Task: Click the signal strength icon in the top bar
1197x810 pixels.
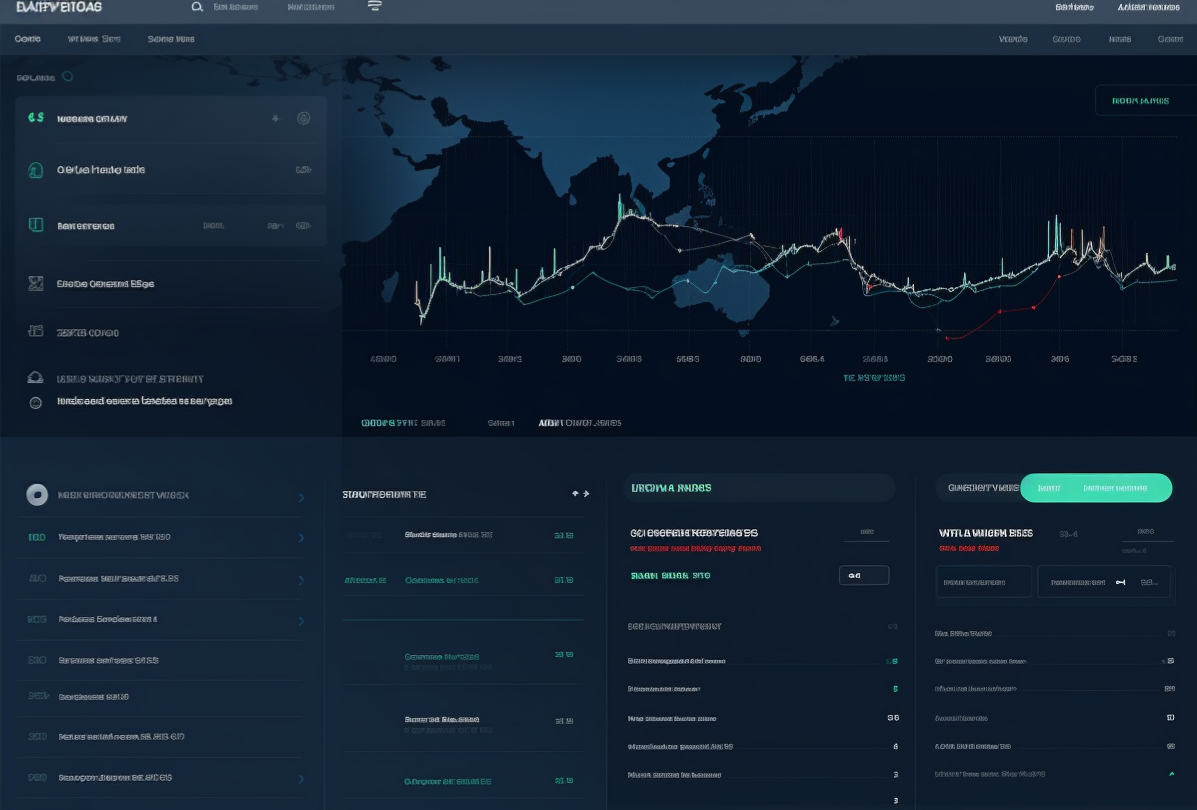Action: tap(374, 6)
